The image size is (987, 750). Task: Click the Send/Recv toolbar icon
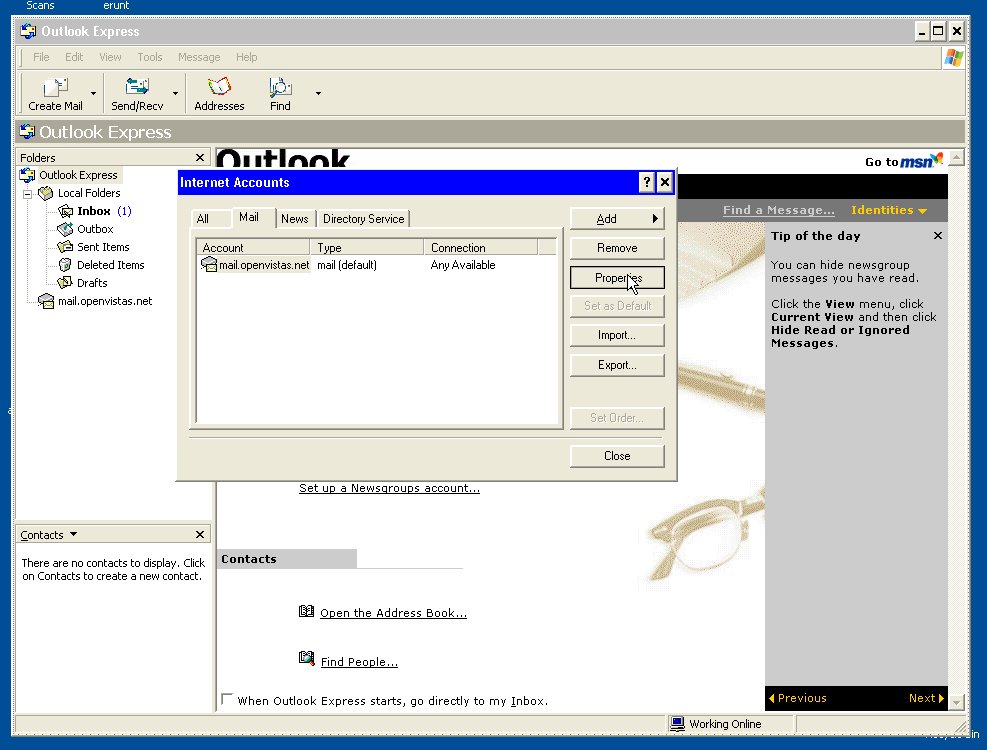pos(137,87)
